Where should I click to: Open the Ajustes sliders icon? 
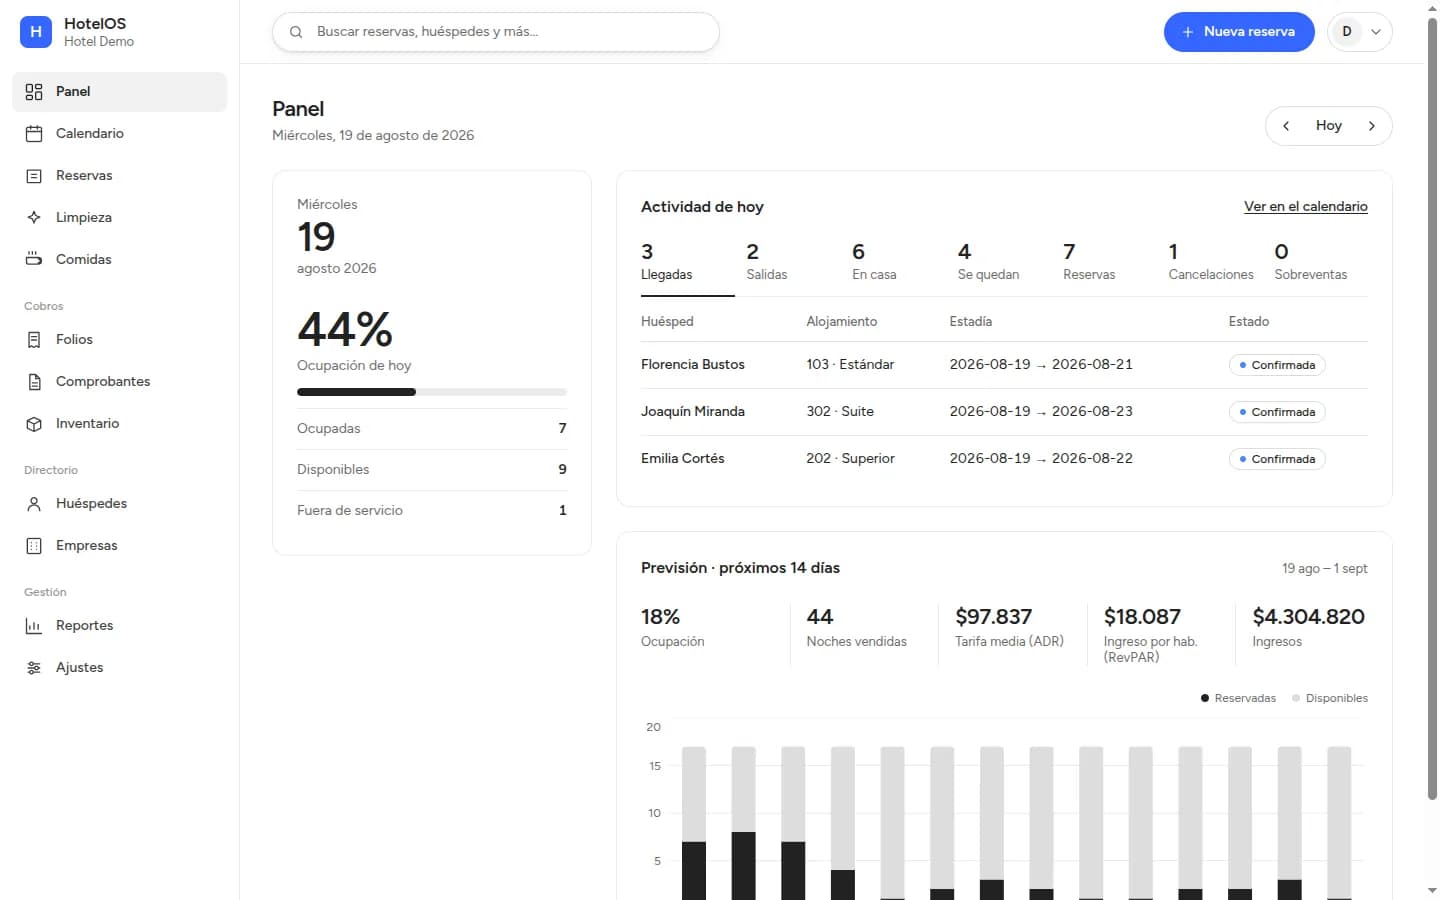34,668
